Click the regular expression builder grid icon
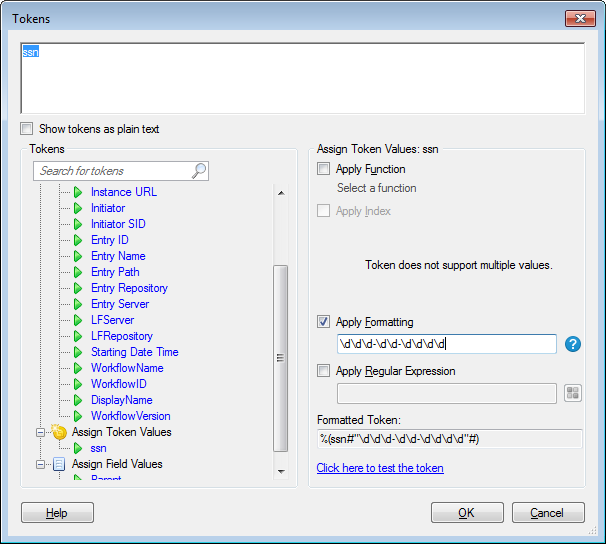The image size is (606, 544). (573, 393)
